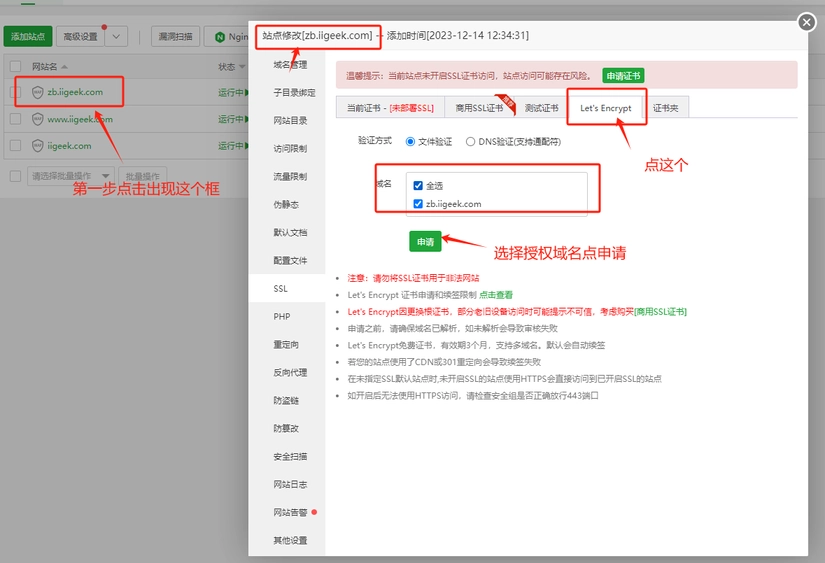Click the green 申请 button
Viewport: 825px width, 563px height.
click(x=425, y=242)
